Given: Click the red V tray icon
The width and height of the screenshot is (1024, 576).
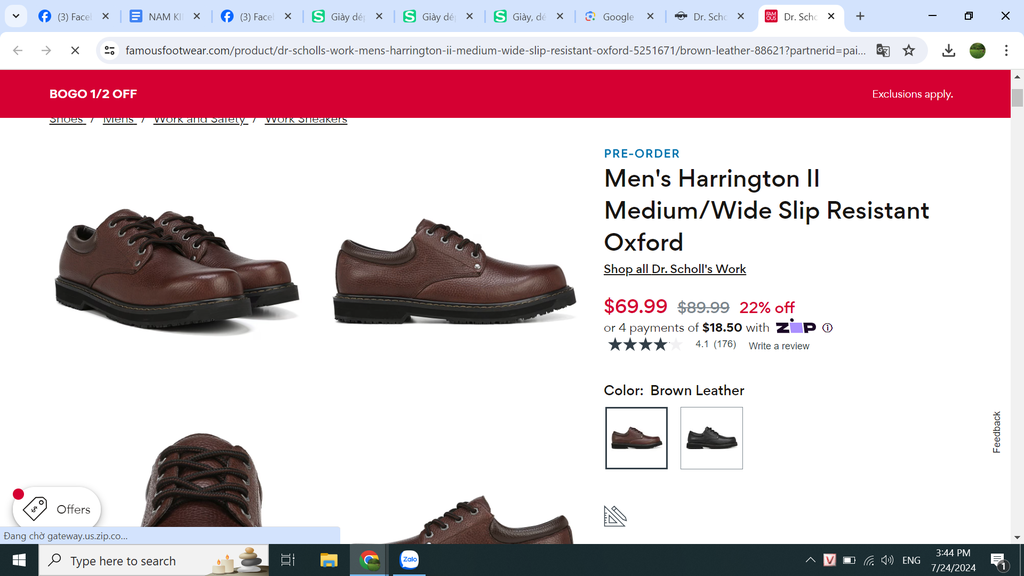Looking at the screenshot, I should coord(829,560).
